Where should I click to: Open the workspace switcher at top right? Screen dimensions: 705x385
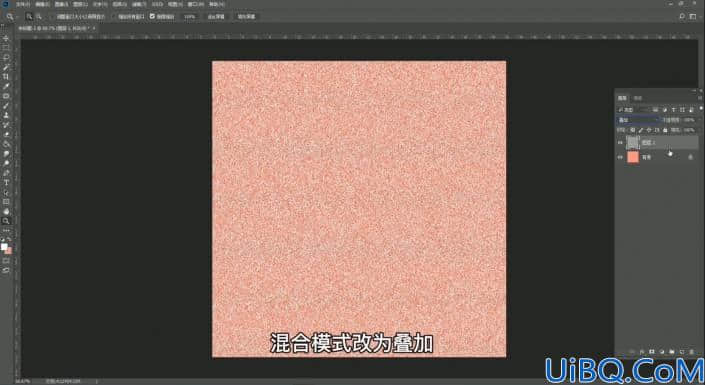coord(693,17)
